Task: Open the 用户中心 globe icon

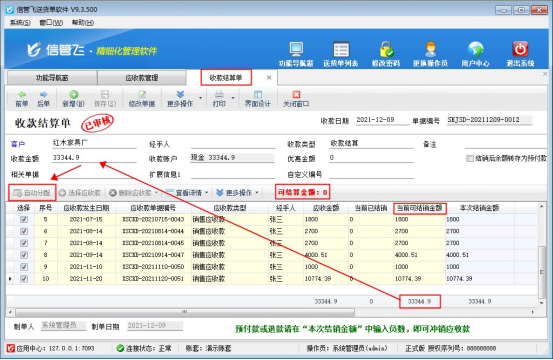Action: tap(475, 49)
